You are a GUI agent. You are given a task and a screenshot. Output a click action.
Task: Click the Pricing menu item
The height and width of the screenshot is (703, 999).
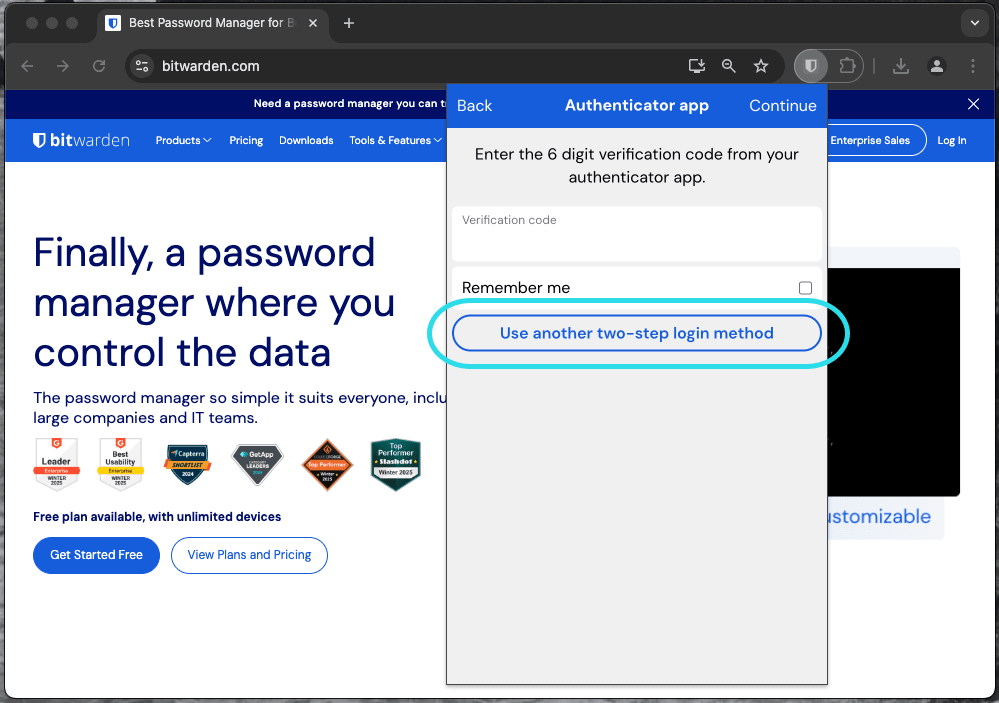click(246, 140)
